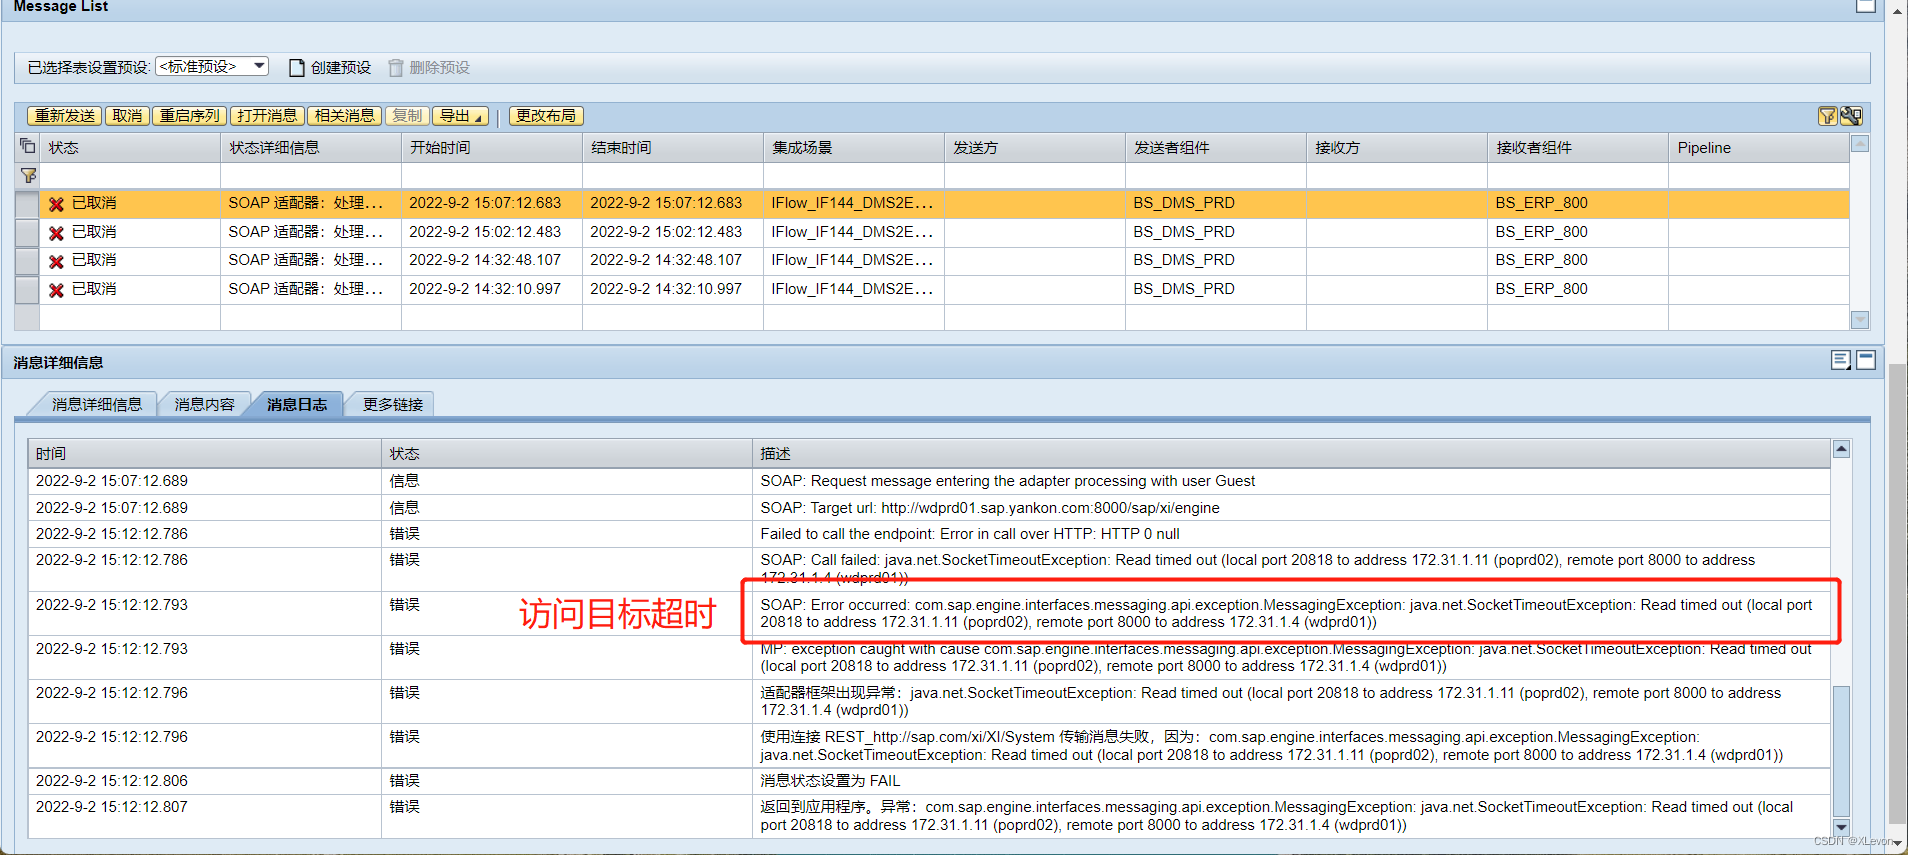Click the log 时间 column header

coord(204,453)
